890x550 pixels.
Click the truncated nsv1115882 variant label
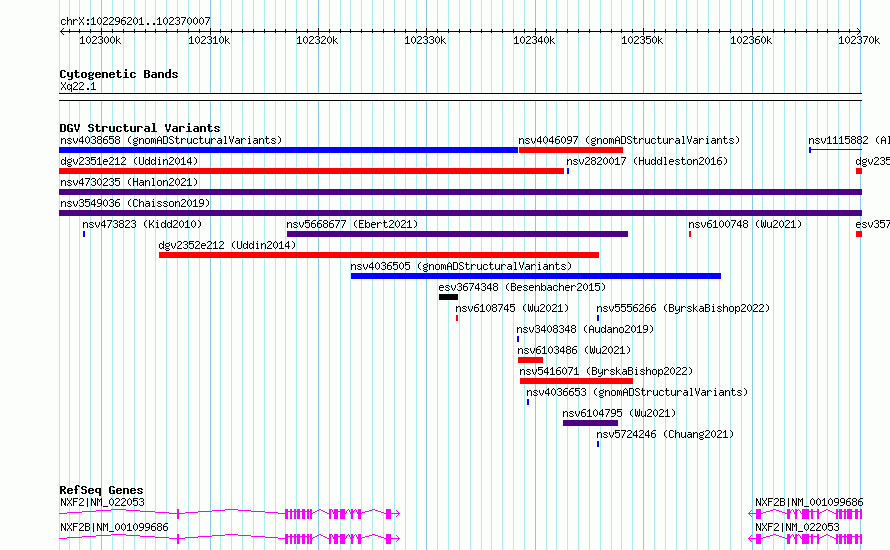[x=849, y=140]
